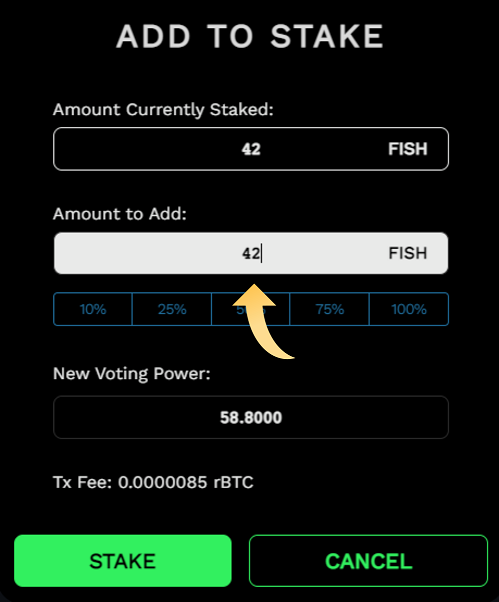Cancel the add to stake dialog
Screen dimensions: 499x602
pyautogui.click(x=368, y=561)
